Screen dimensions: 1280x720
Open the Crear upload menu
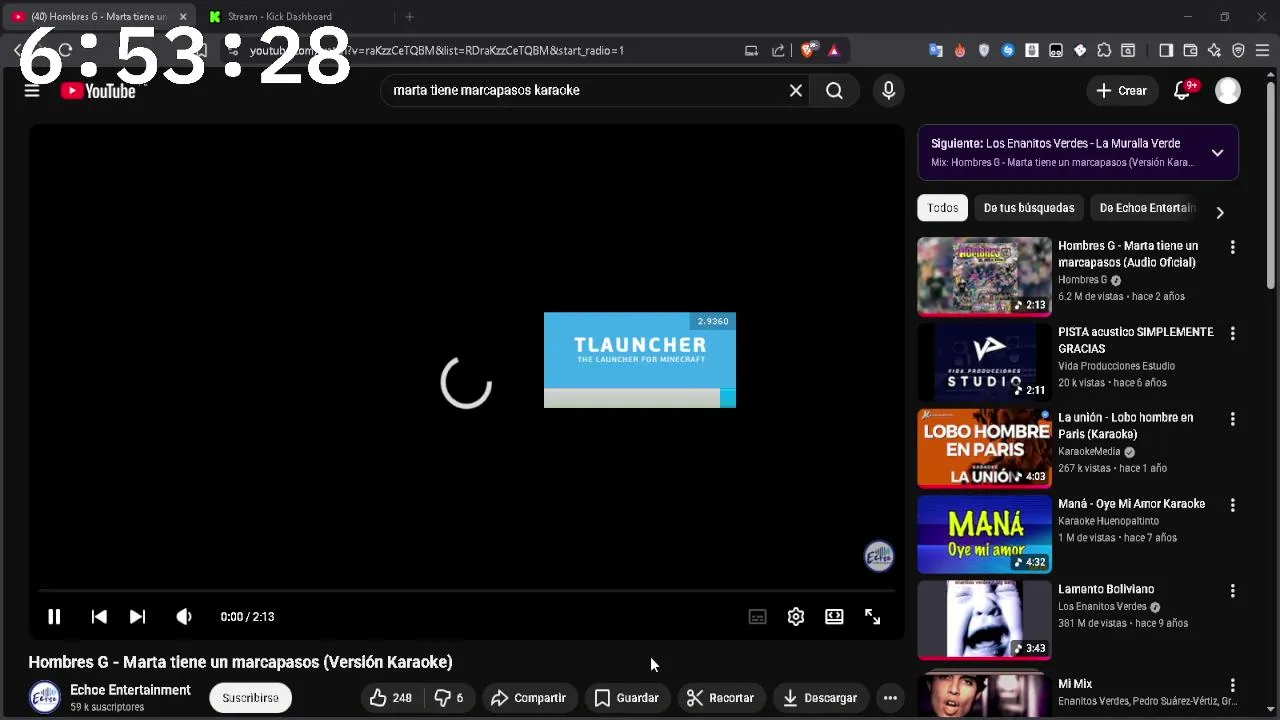click(1122, 91)
